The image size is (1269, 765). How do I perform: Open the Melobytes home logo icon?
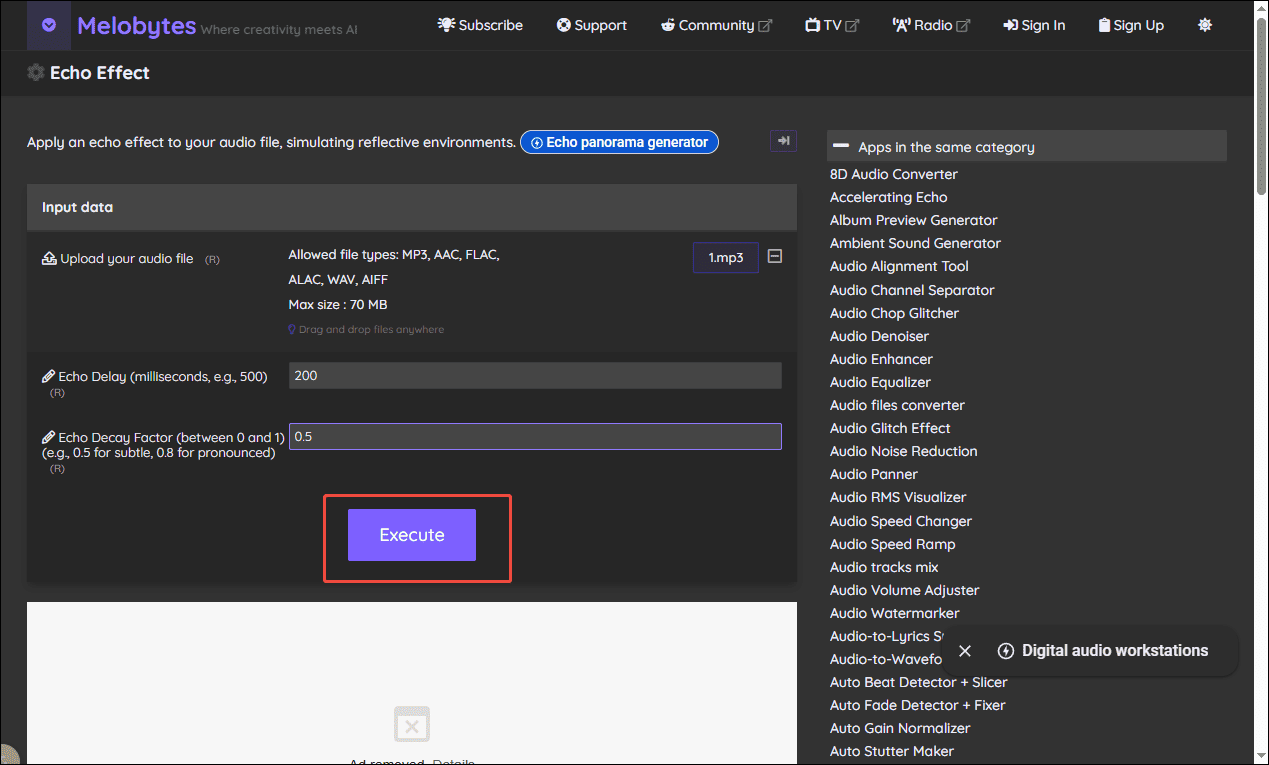(x=48, y=24)
